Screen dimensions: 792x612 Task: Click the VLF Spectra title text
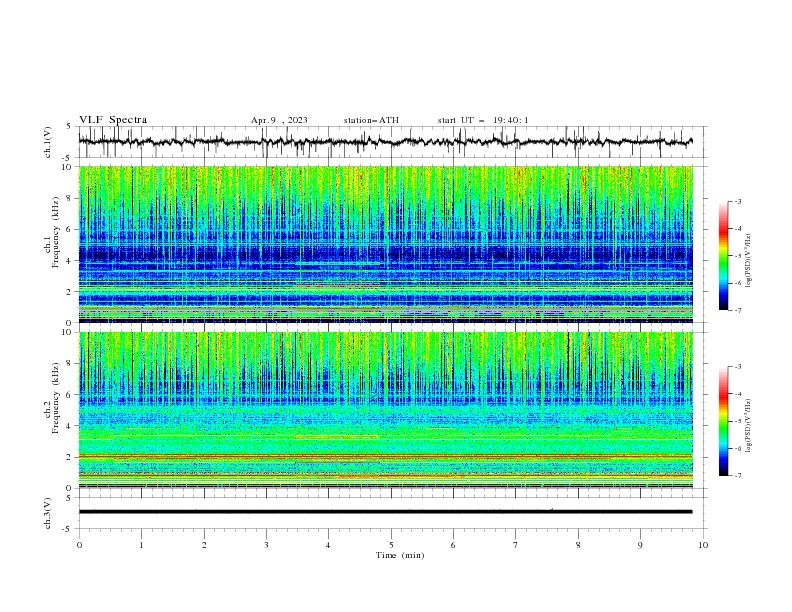[113, 120]
